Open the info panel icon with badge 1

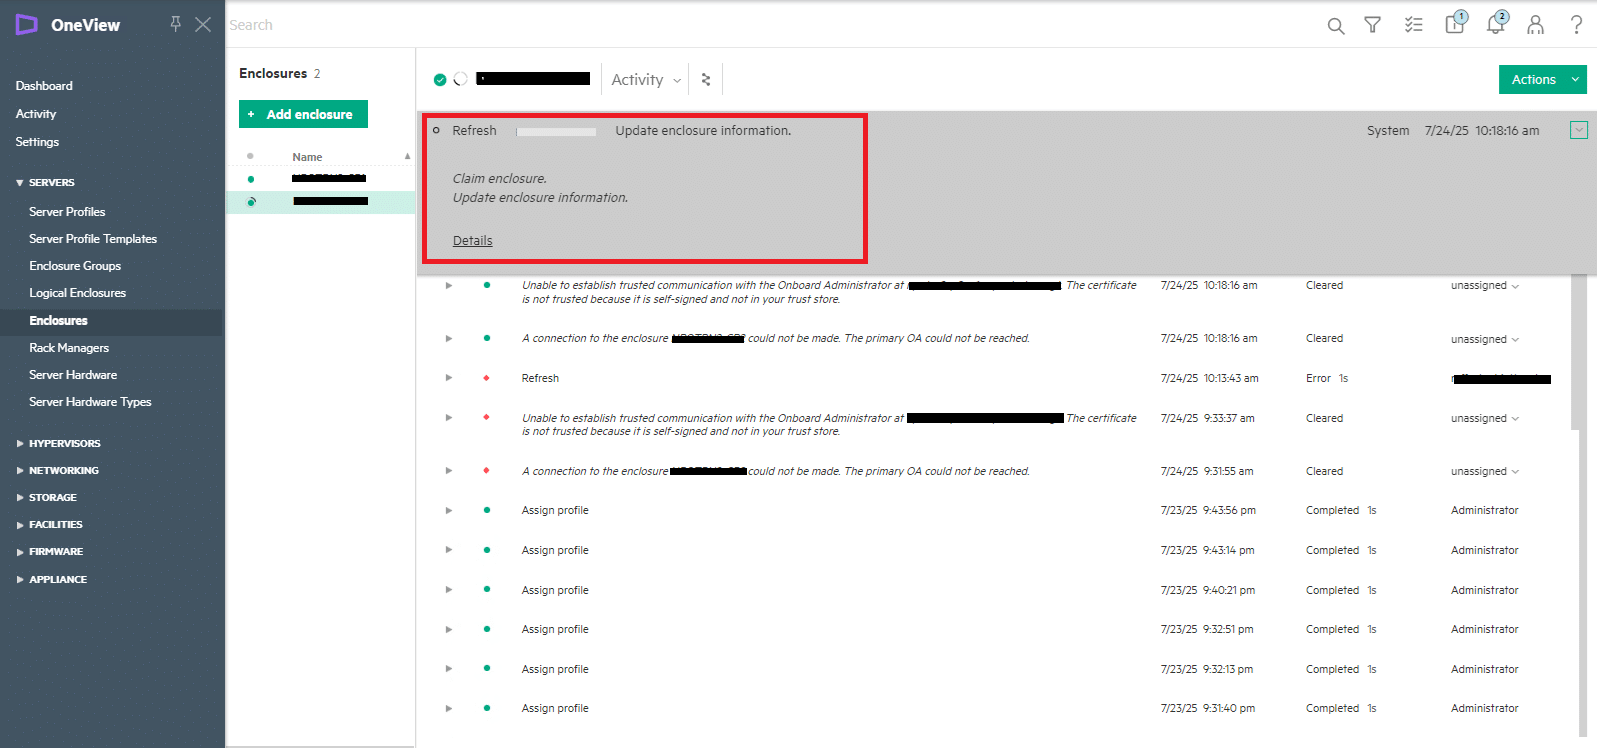[1456, 23]
